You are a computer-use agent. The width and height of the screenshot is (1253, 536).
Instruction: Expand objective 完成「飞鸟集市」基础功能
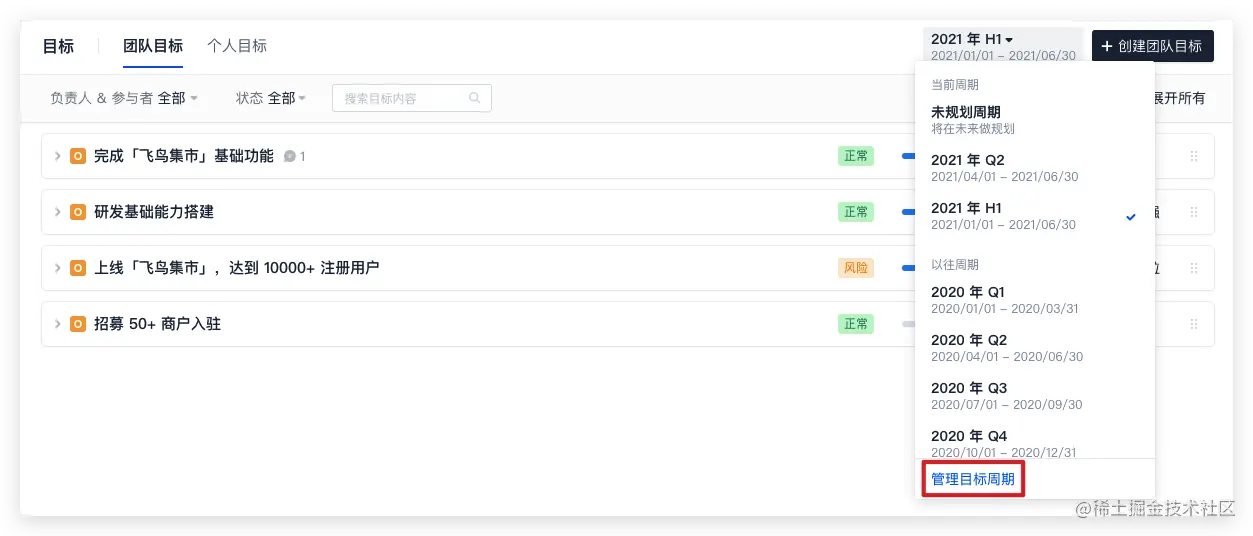tap(58, 156)
